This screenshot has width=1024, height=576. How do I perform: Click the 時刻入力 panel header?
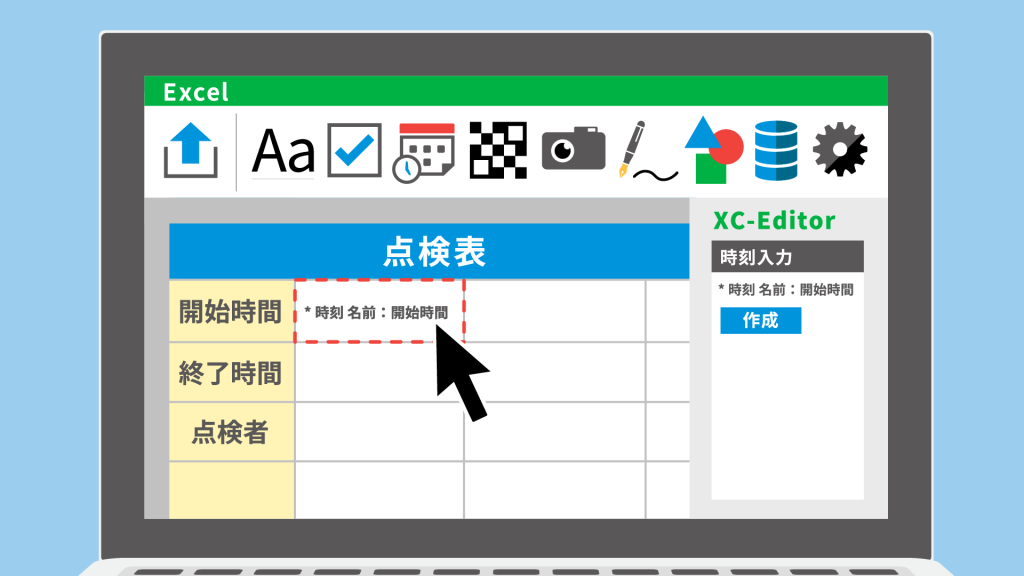point(787,257)
